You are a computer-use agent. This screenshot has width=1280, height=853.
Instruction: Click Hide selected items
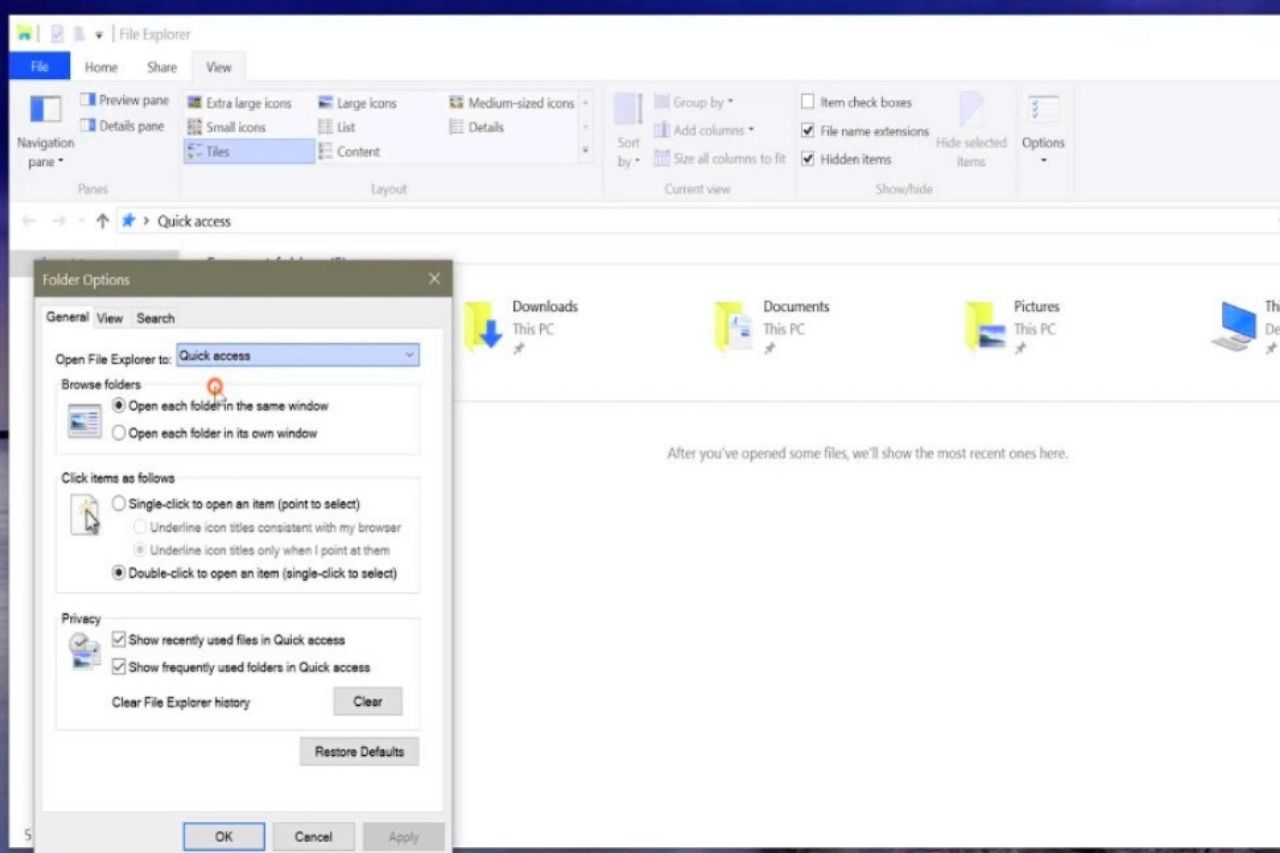click(x=970, y=130)
